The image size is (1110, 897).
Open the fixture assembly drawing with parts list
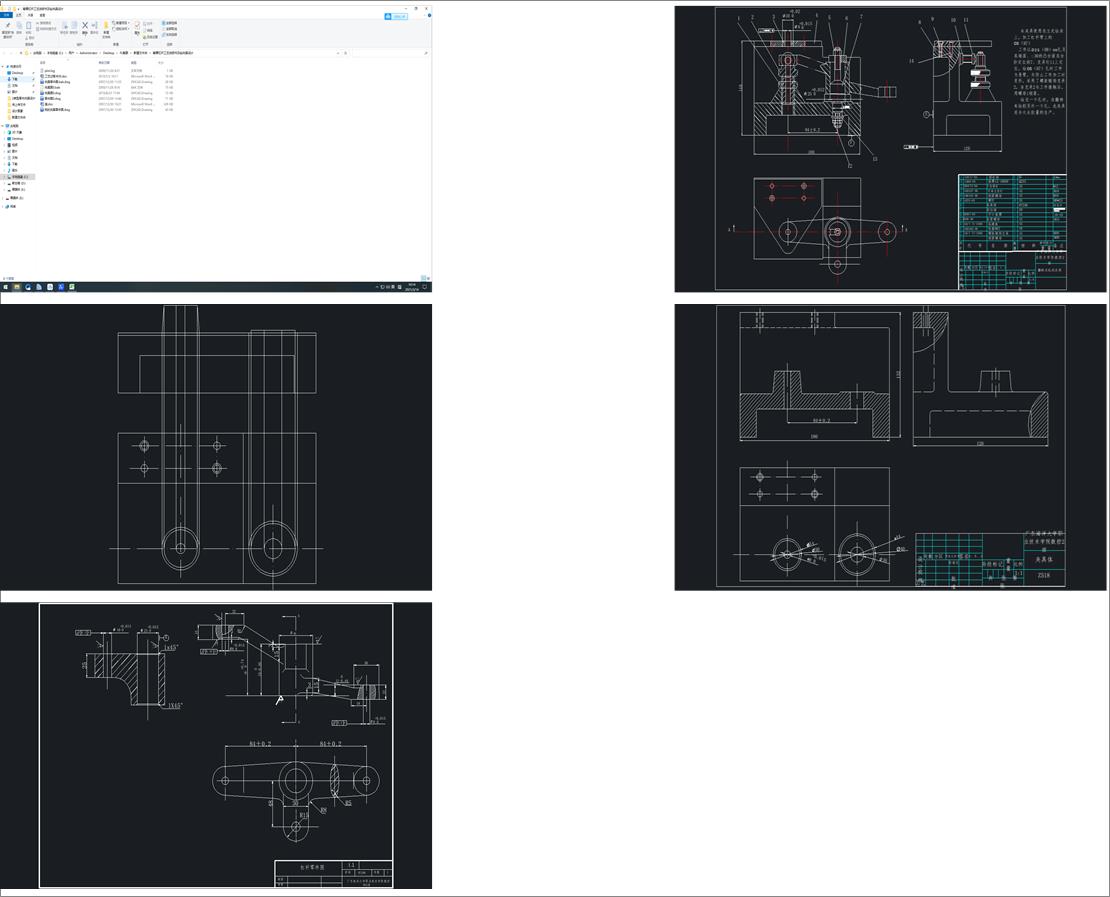tap(890, 149)
